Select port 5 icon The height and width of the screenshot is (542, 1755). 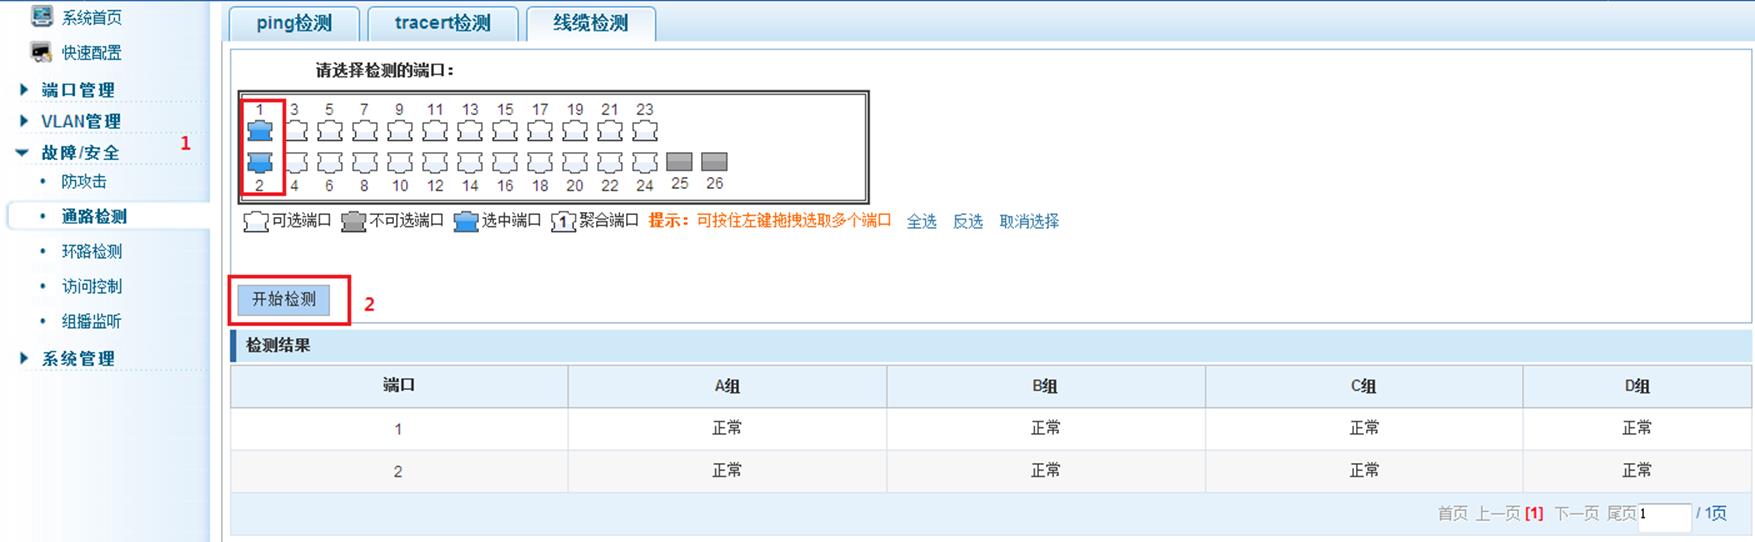[330, 130]
